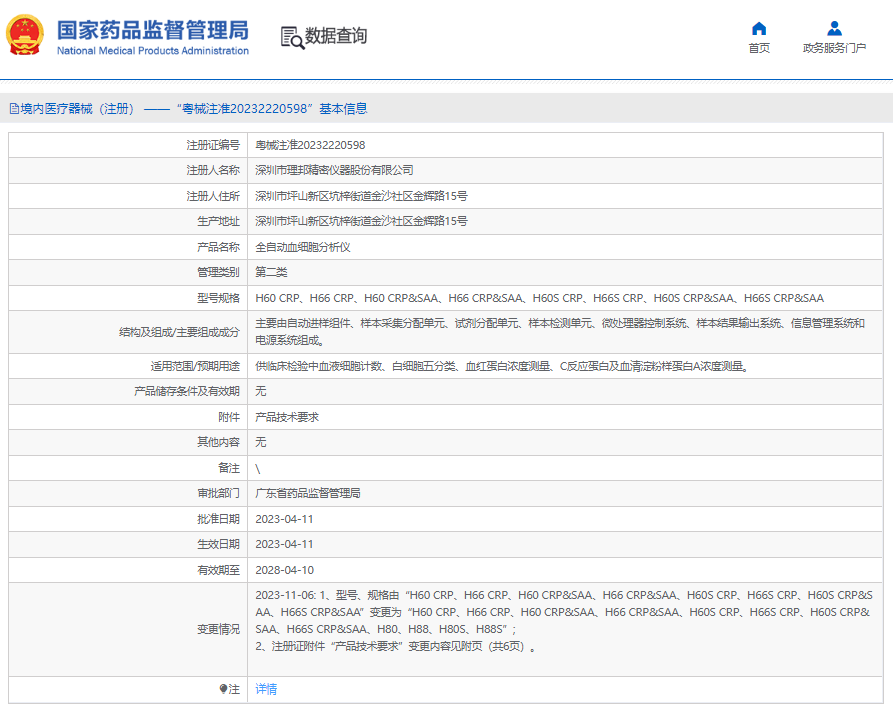Click the 产品名称 row label
Viewport: 893px width, 709px height.
click(219, 247)
